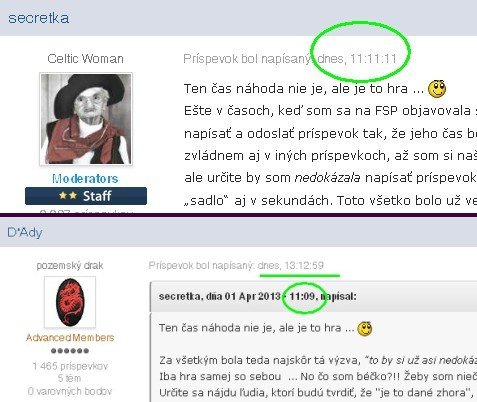Click the rolling-eyes smiley in secretka's post
The width and height of the screenshot is (477, 402).
pyautogui.click(x=437, y=89)
